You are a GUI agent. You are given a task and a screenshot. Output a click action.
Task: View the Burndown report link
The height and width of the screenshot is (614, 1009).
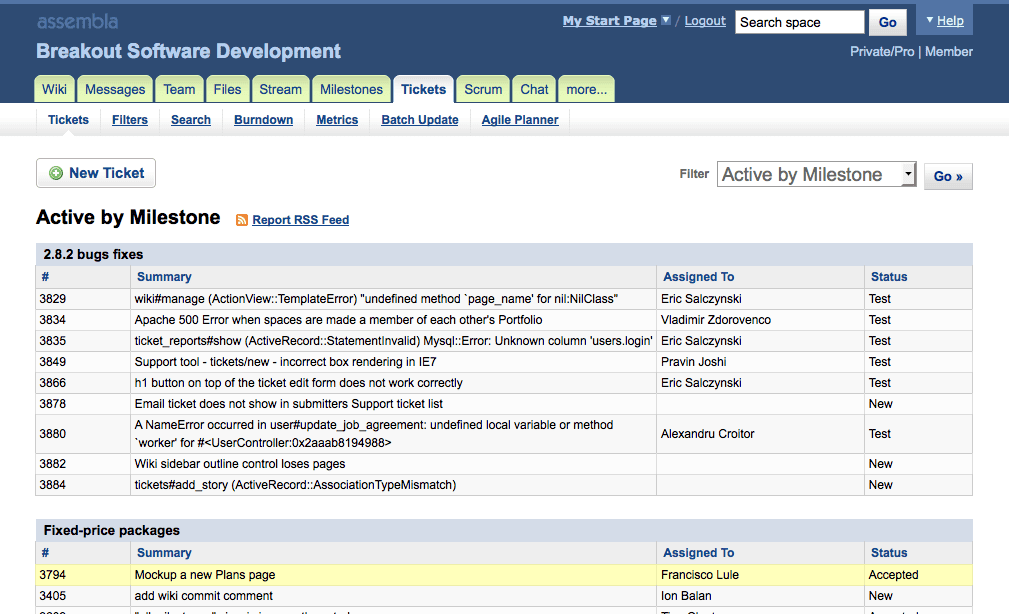tap(264, 120)
